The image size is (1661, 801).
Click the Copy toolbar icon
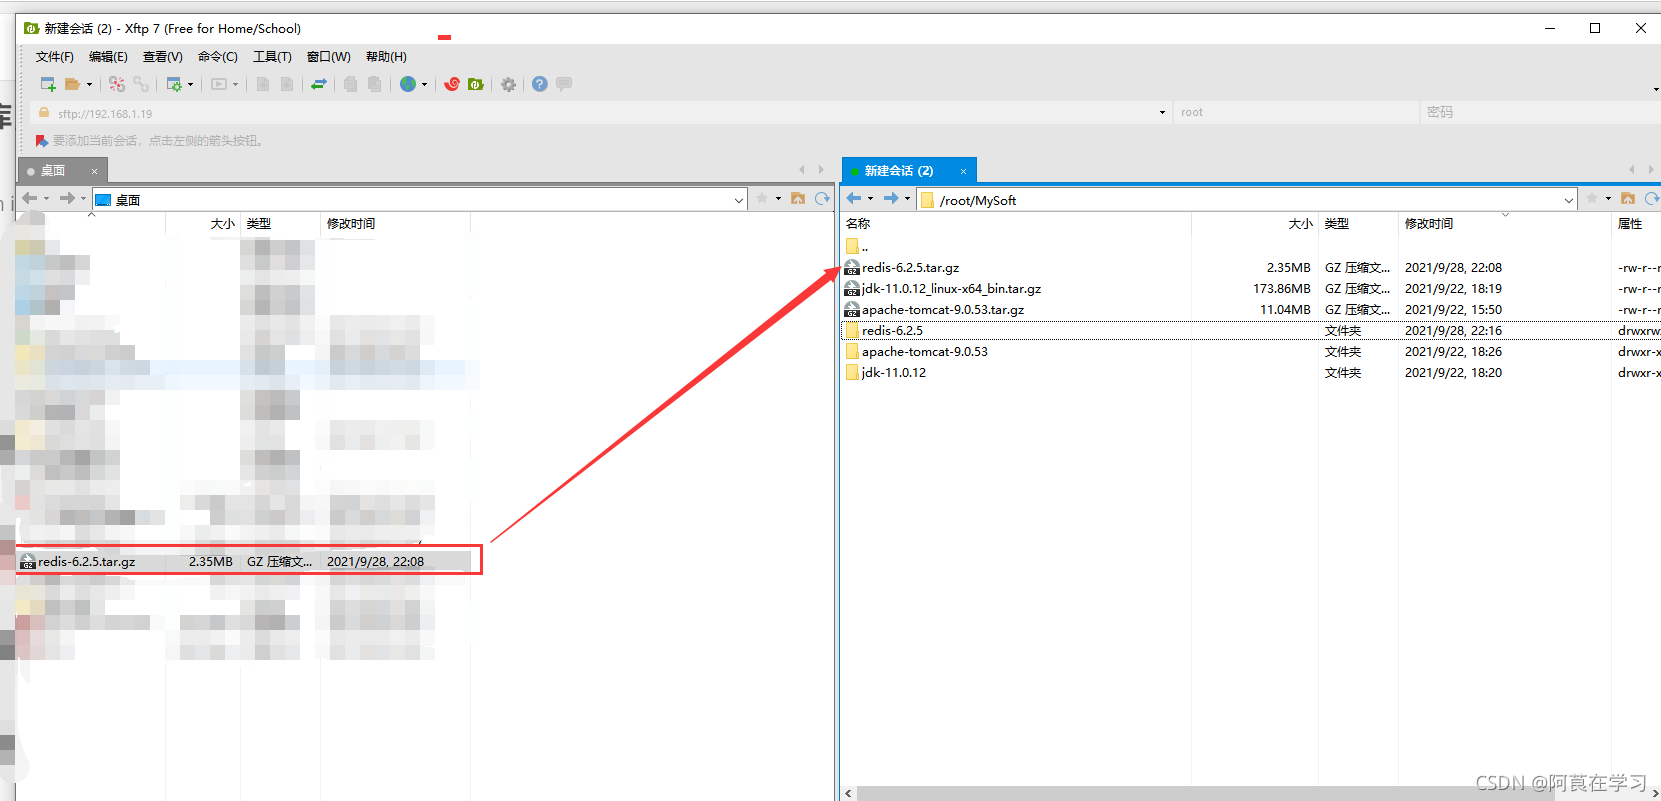[x=351, y=84]
